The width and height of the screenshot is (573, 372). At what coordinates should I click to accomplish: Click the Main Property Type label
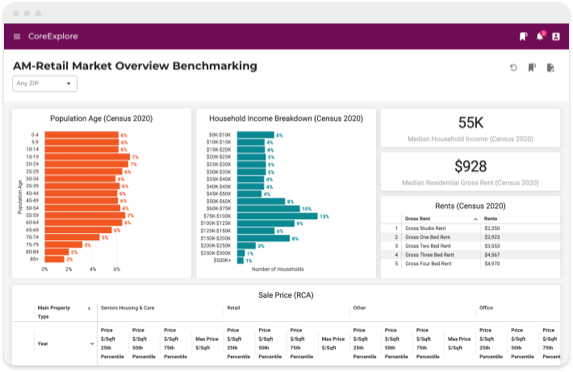click(54, 312)
